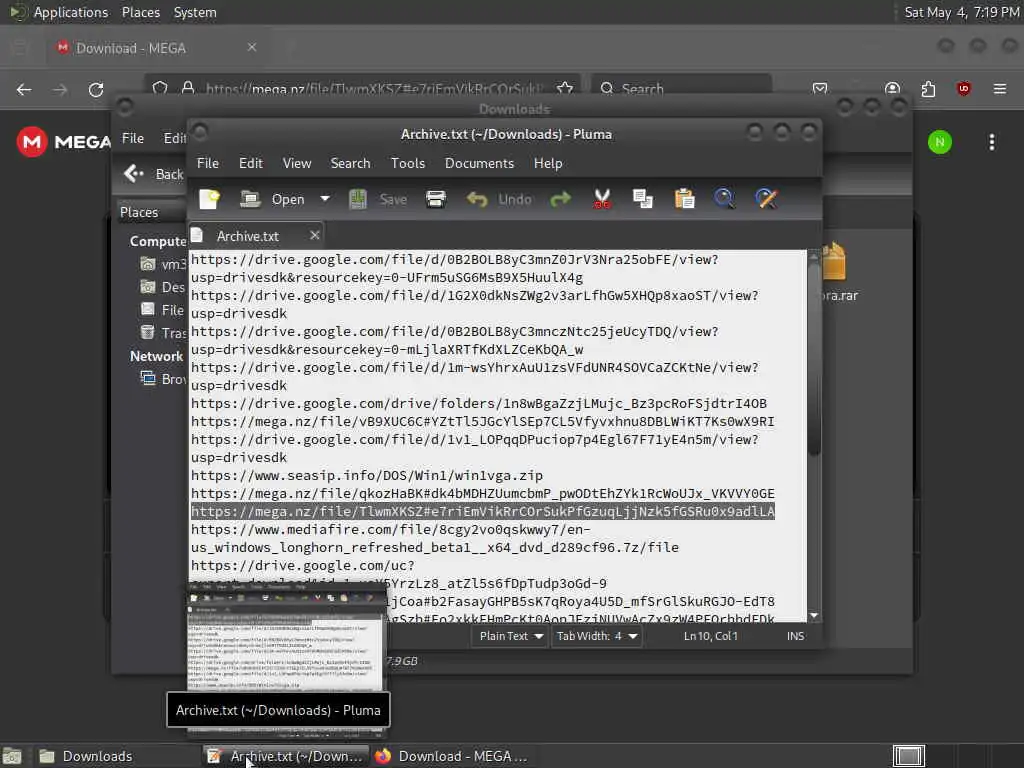Click the green N account avatar on MEGA

940,142
